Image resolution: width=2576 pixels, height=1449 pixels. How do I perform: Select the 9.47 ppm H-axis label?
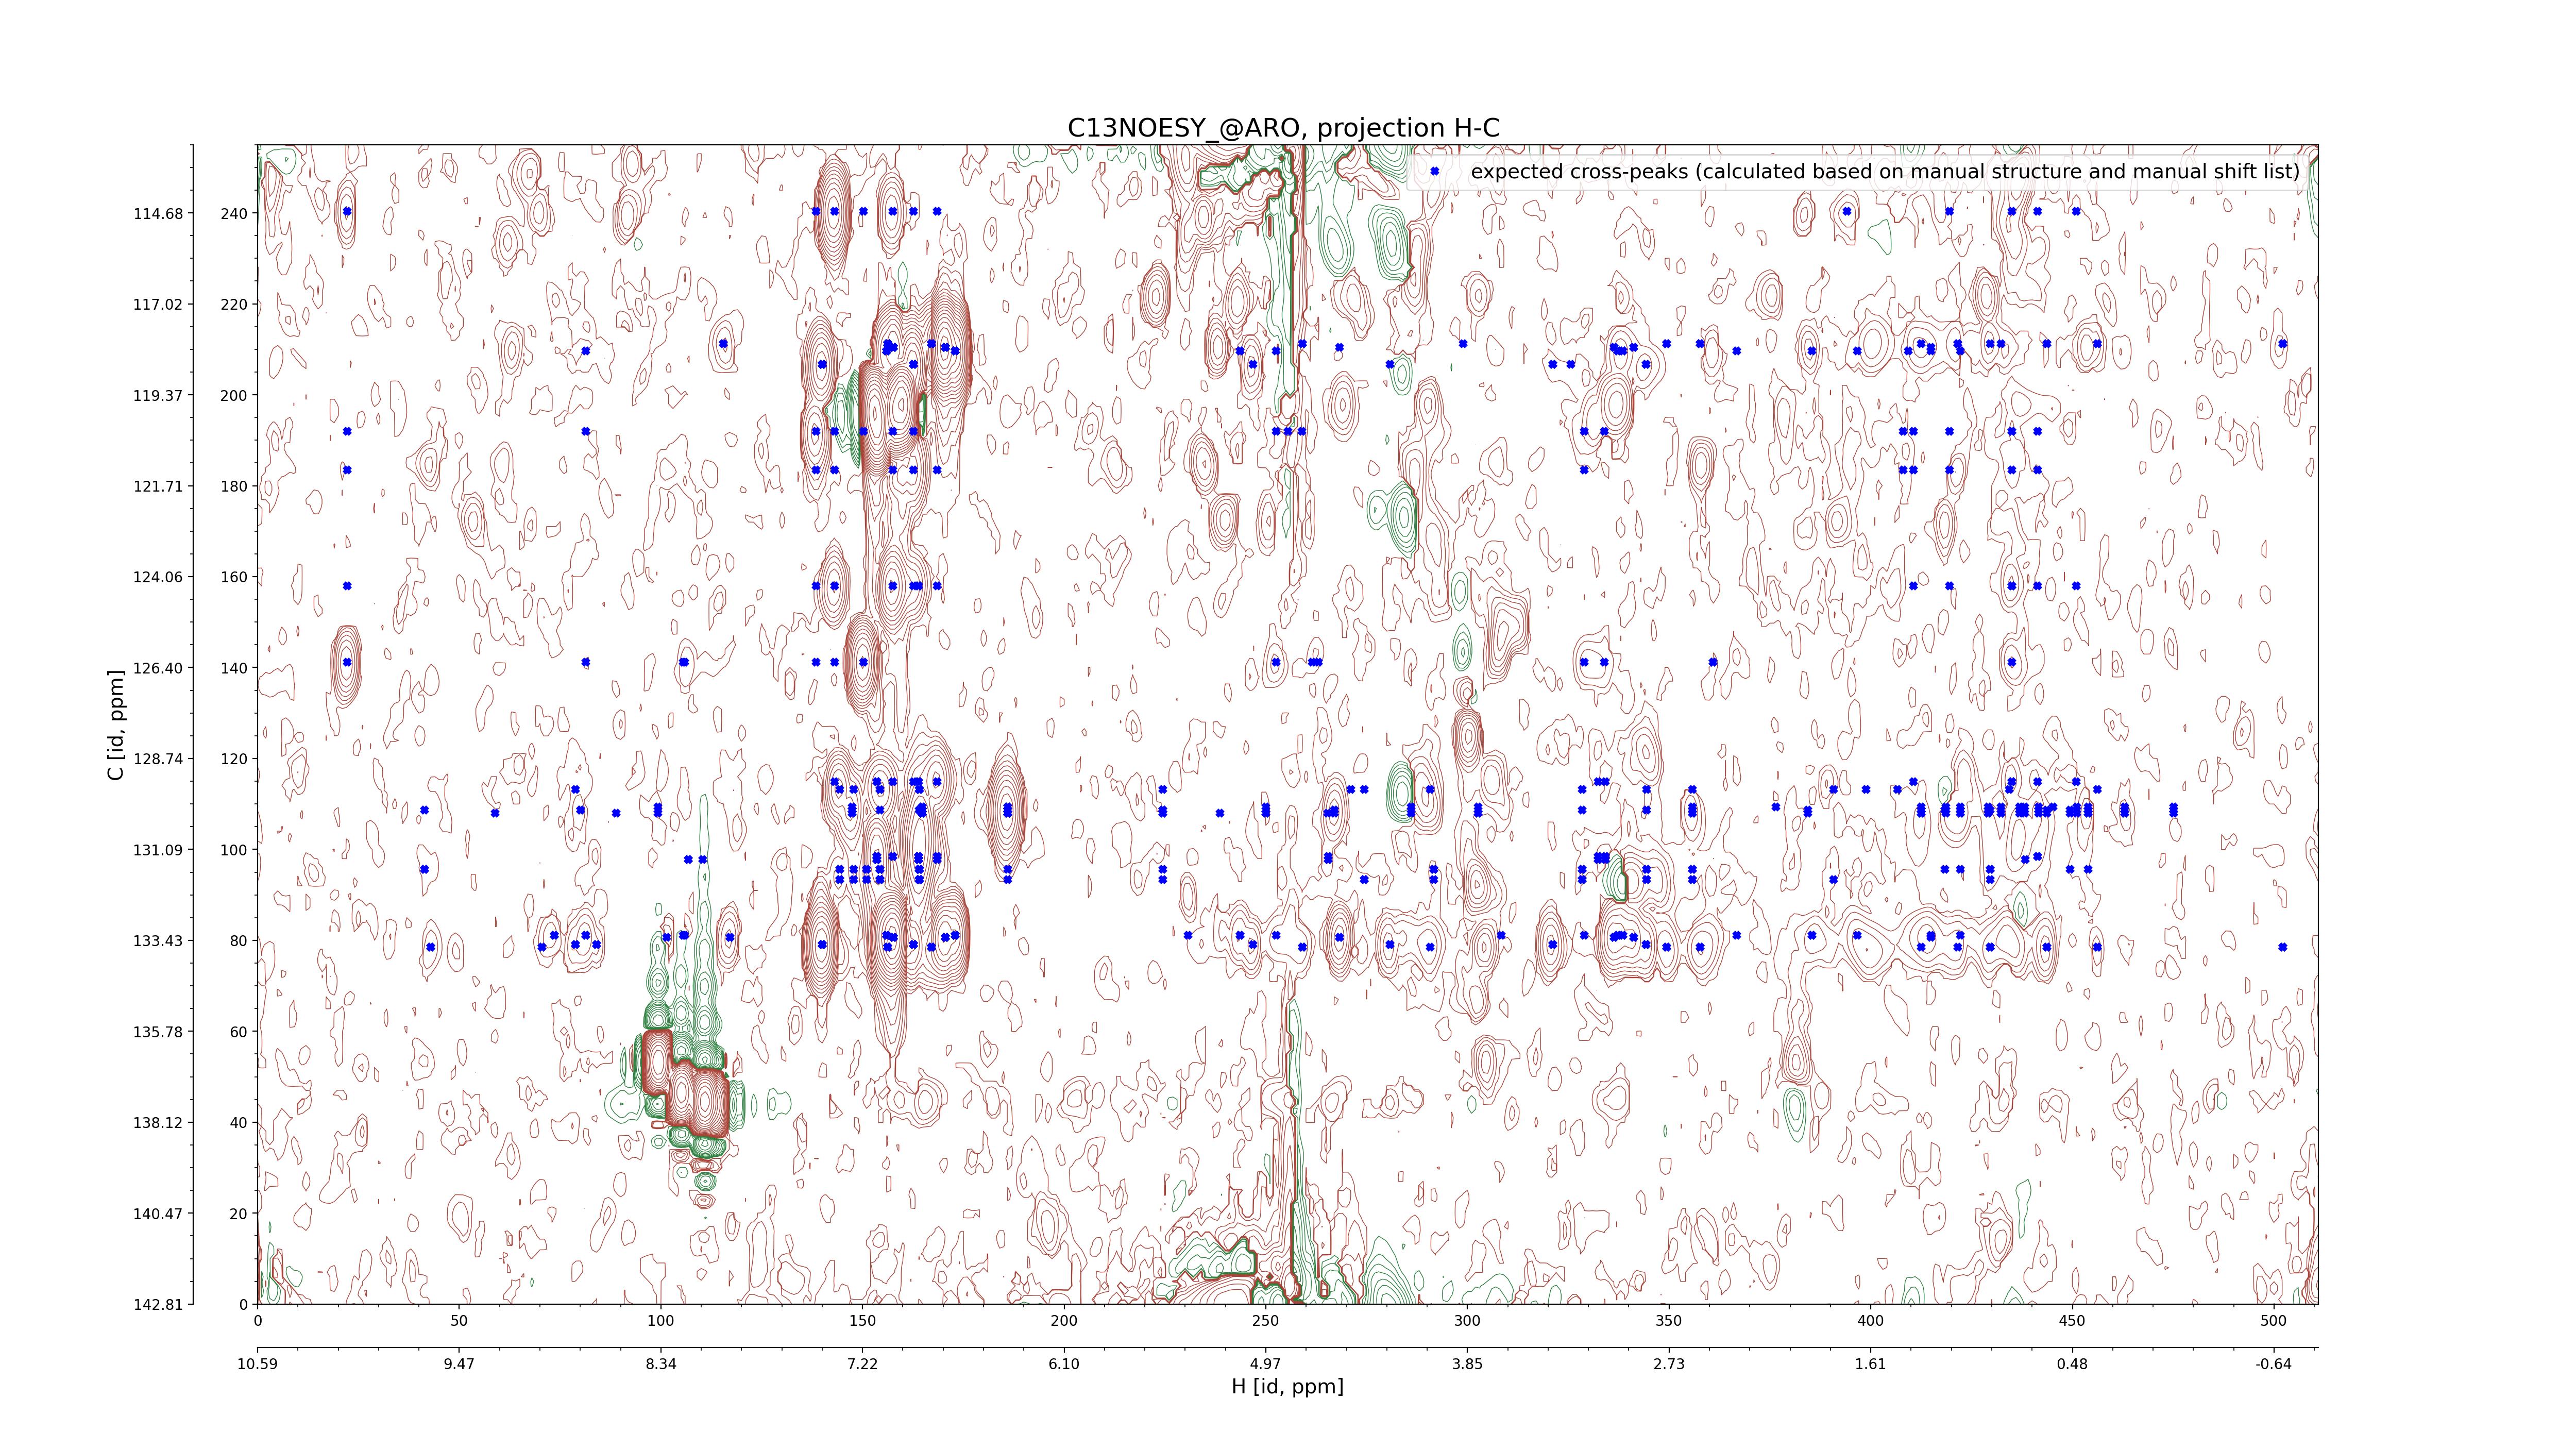(x=459, y=1364)
